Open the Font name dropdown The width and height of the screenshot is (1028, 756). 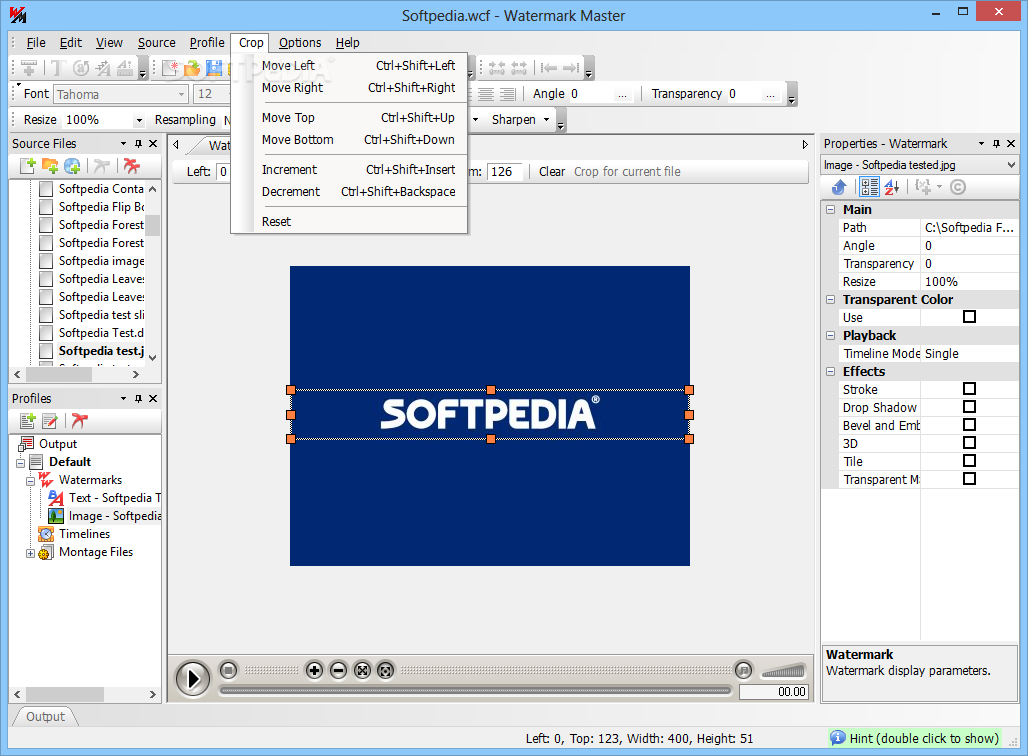point(182,94)
